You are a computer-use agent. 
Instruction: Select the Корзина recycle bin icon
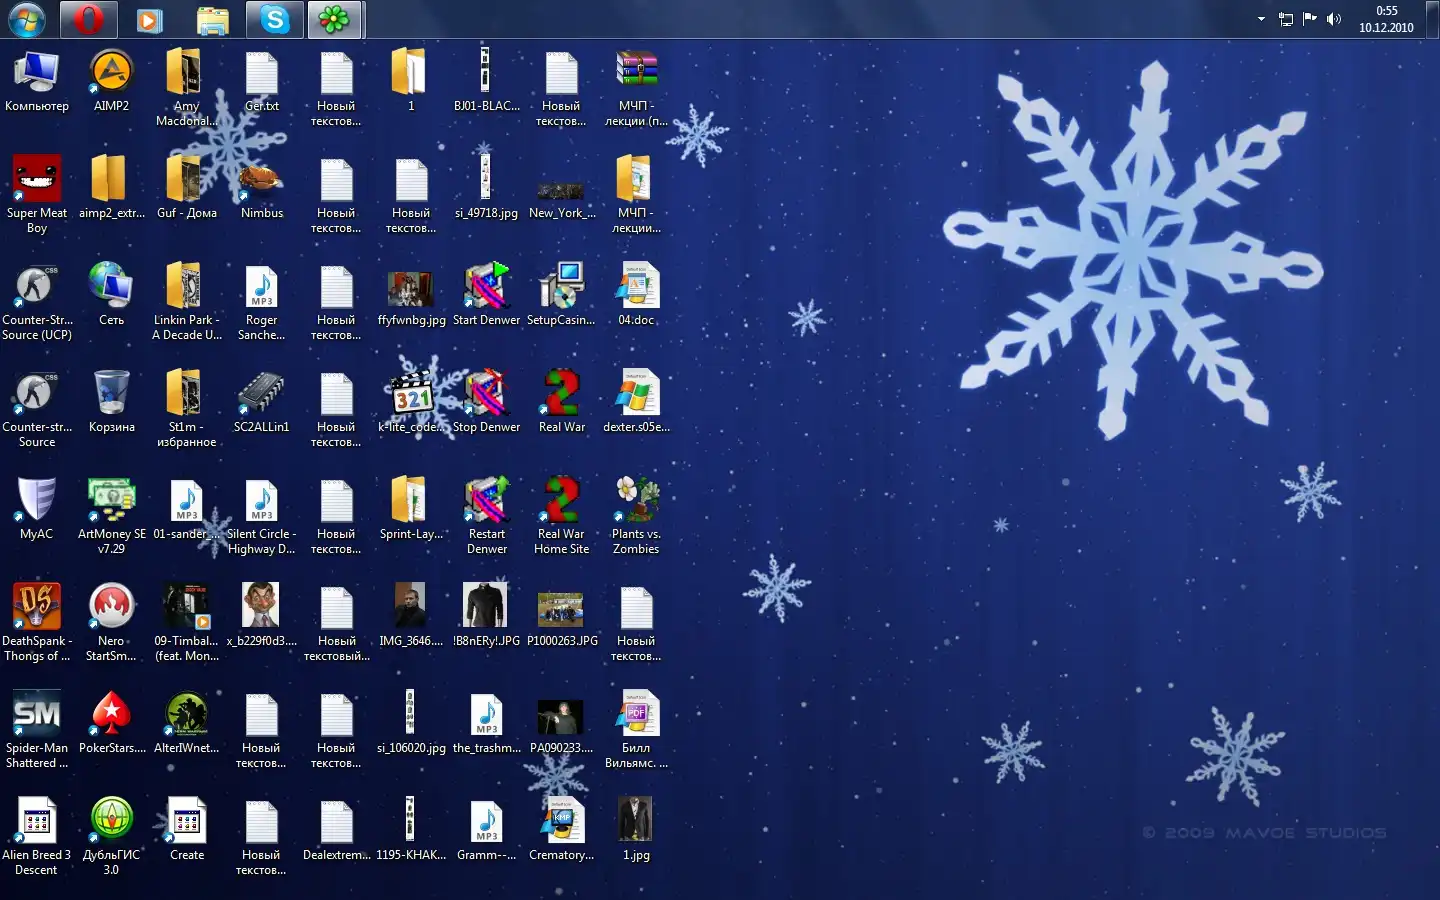pyautogui.click(x=111, y=394)
